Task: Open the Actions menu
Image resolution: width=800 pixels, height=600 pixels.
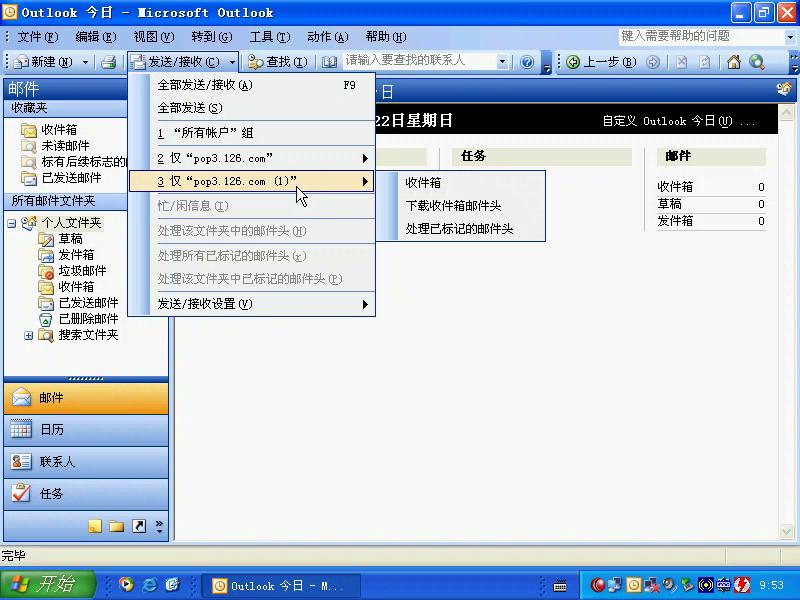Action: pos(328,37)
